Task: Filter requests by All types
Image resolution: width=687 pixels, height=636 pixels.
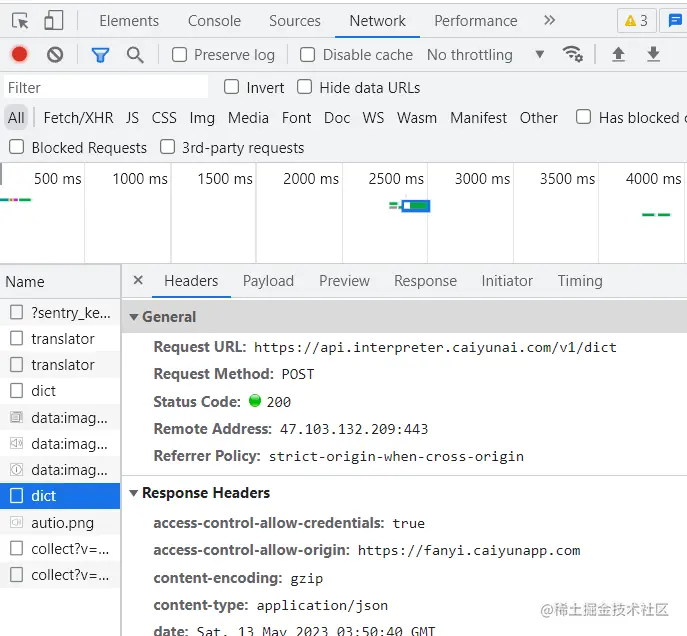Action: [x=16, y=117]
